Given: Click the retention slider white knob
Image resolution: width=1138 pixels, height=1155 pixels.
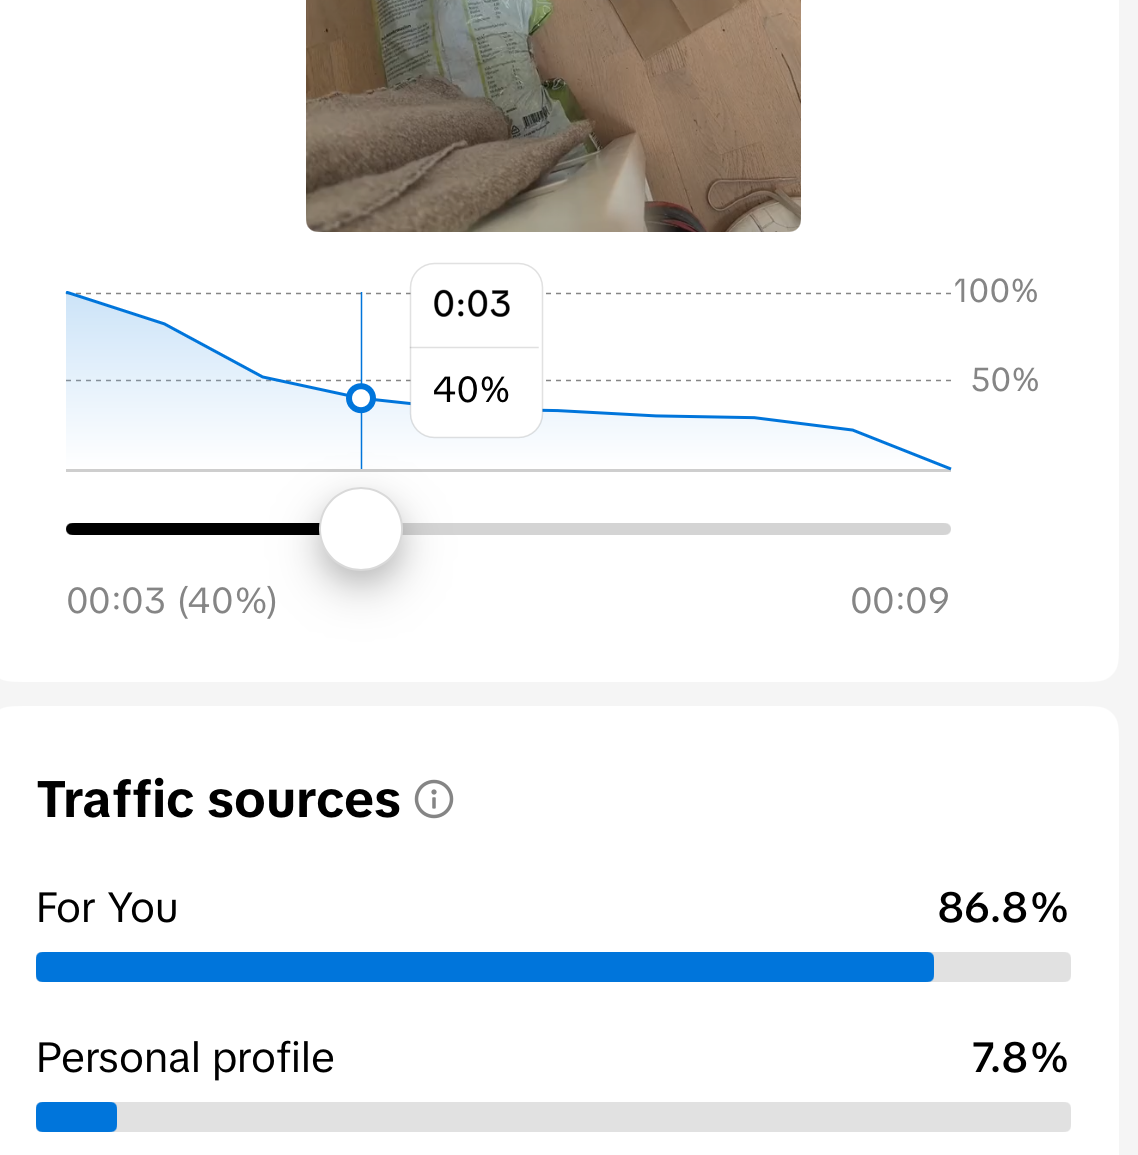Looking at the screenshot, I should 361,529.
